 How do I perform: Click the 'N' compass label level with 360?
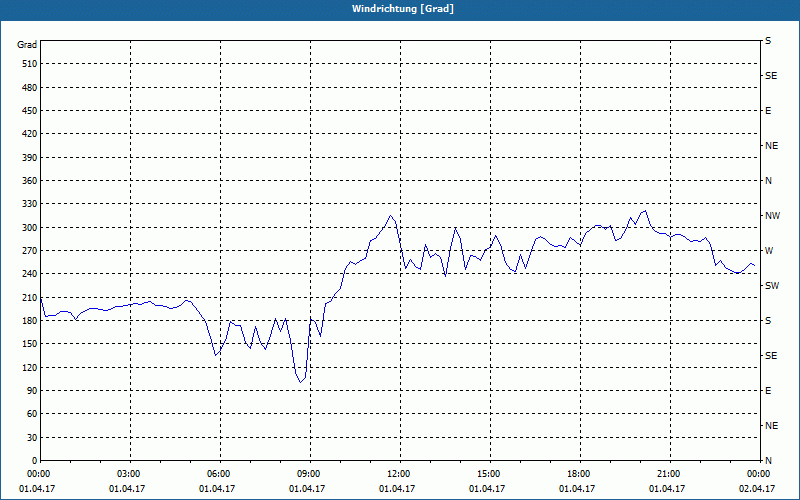(x=768, y=181)
